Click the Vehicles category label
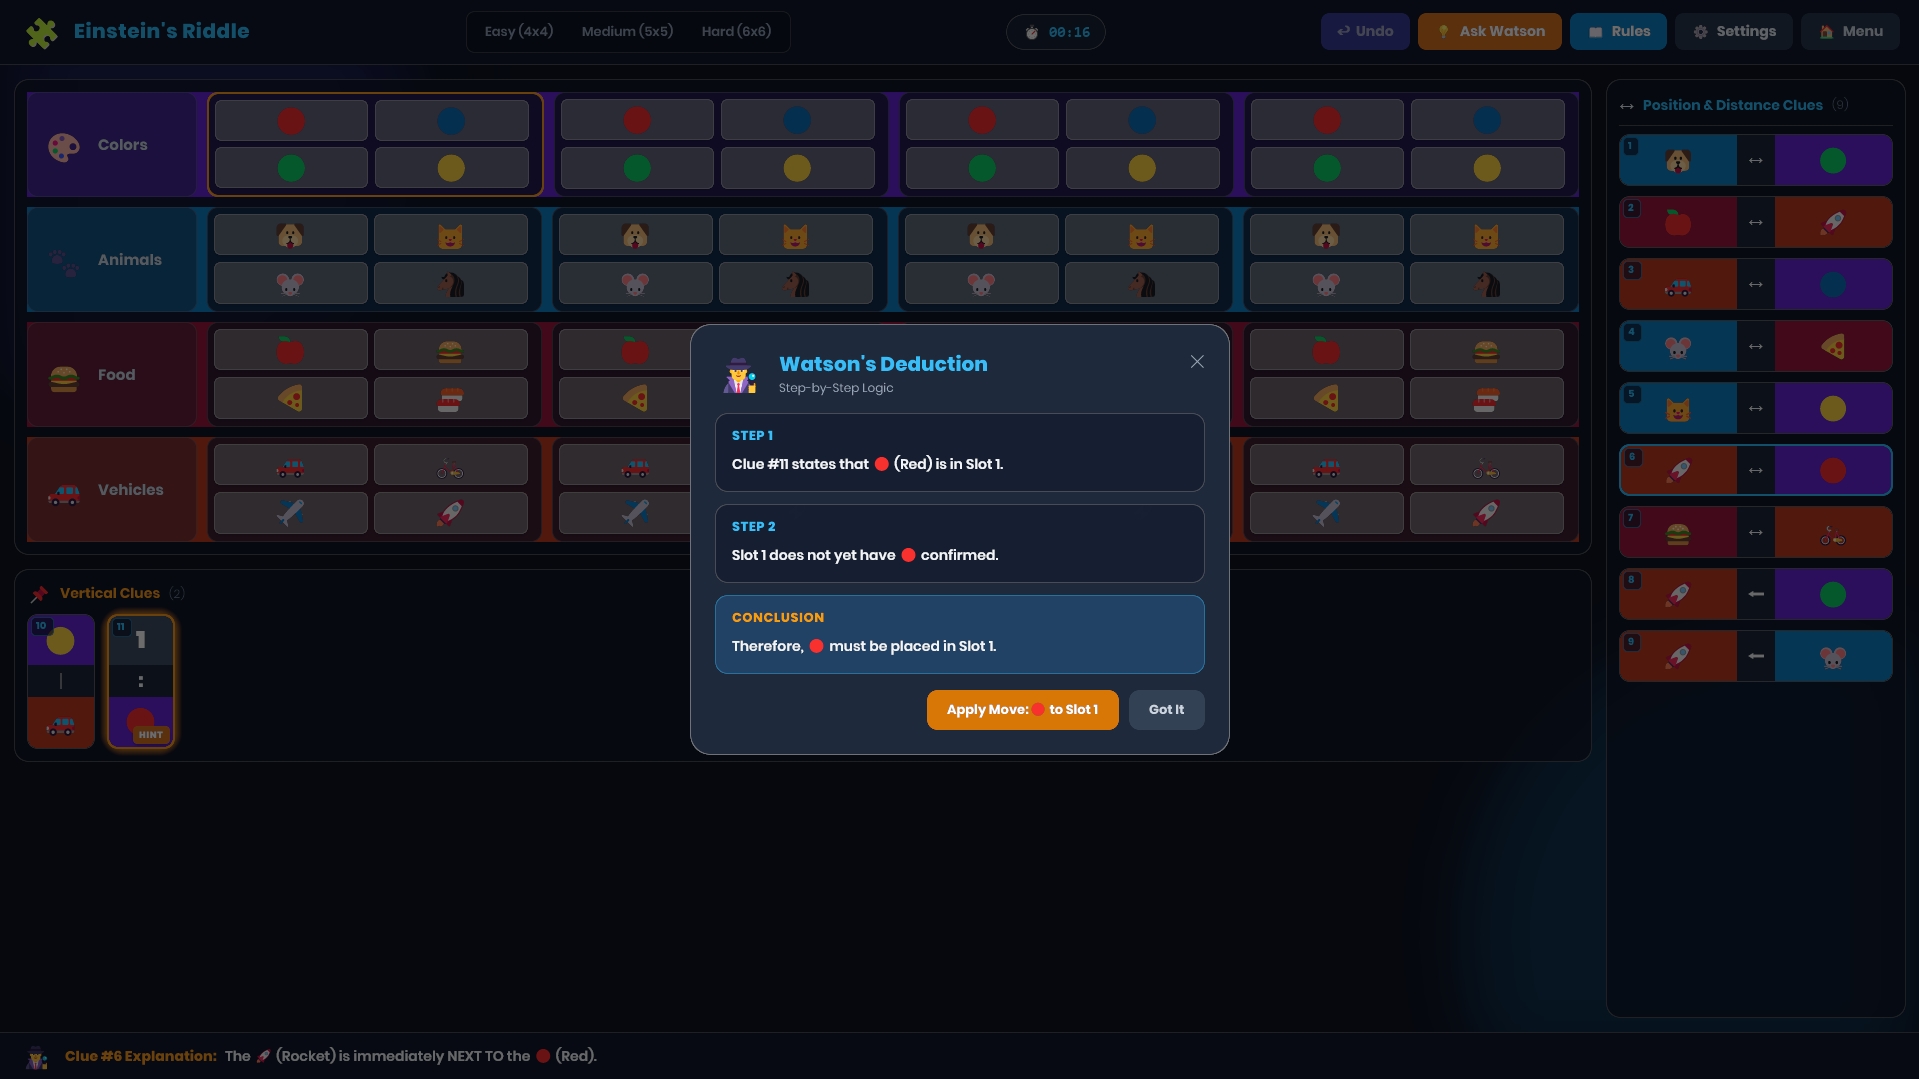This screenshot has height=1079, width=1919. (x=112, y=490)
